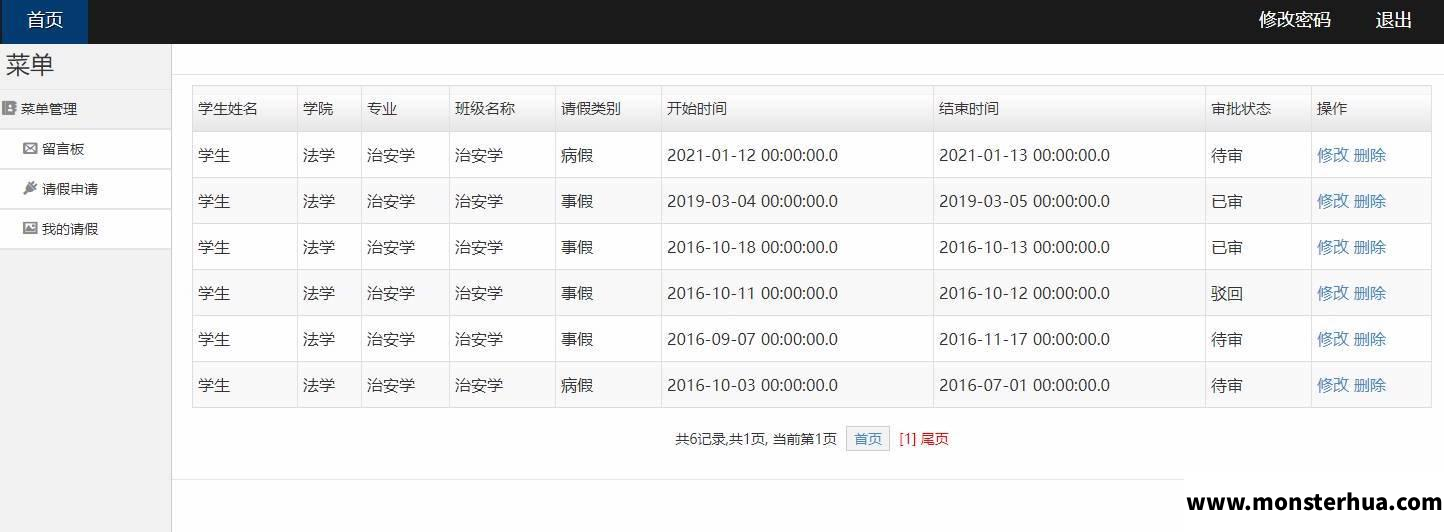Viewport: 1444px width, 532px height.
Task: Open the 我的请假 menu item
Action: (86, 229)
